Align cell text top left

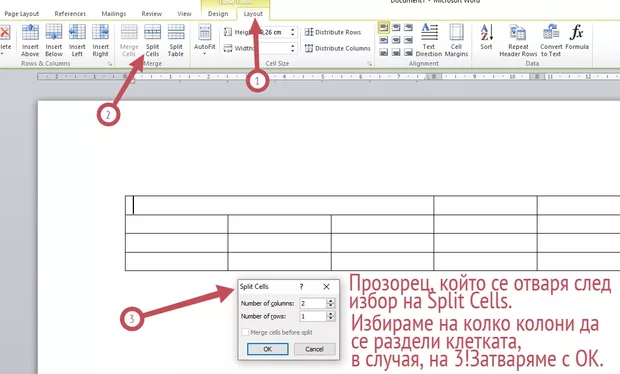click(384, 28)
